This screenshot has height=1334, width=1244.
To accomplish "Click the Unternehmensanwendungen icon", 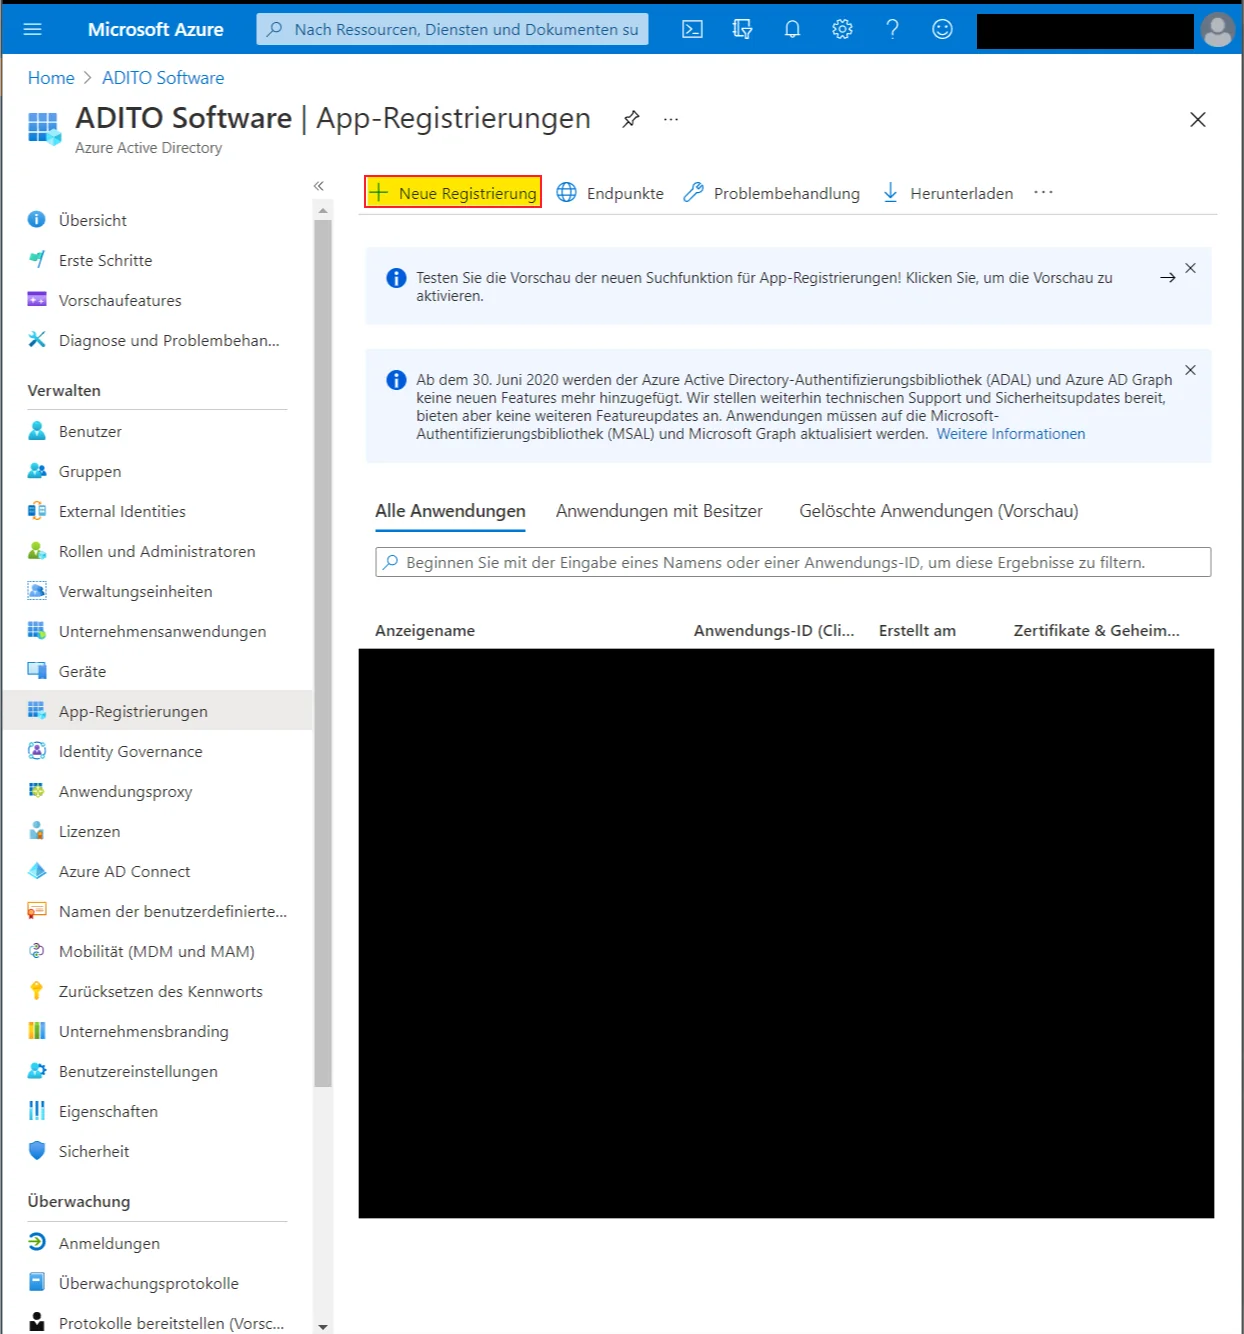I will [37, 631].
